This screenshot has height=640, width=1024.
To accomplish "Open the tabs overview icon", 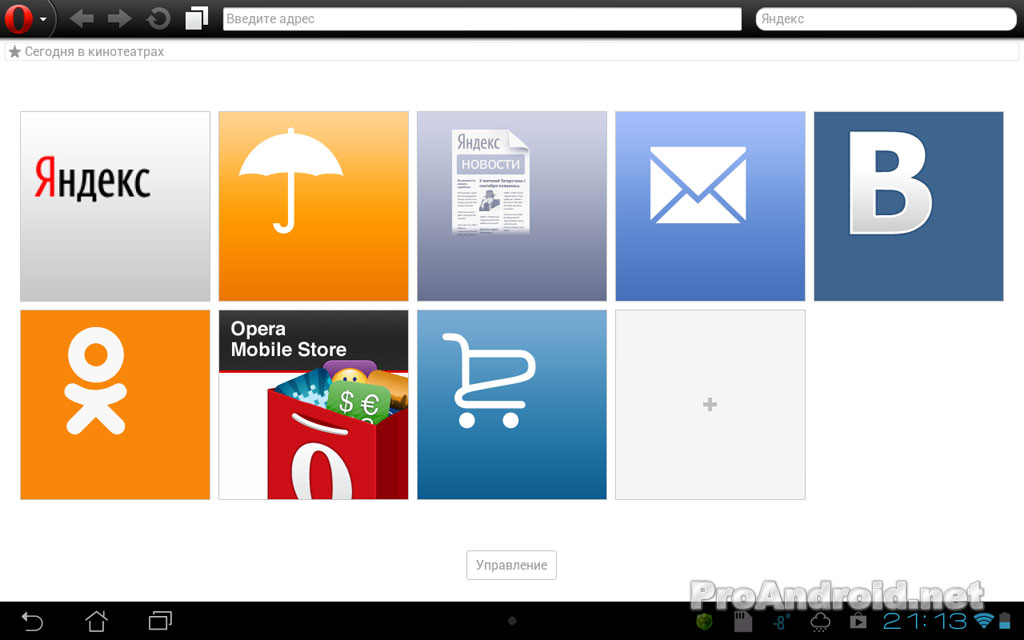I will click(x=196, y=18).
